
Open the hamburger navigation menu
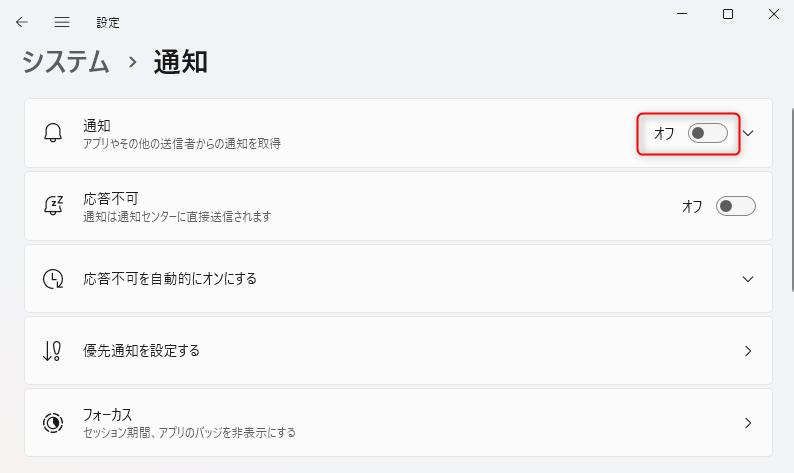pos(62,22)
